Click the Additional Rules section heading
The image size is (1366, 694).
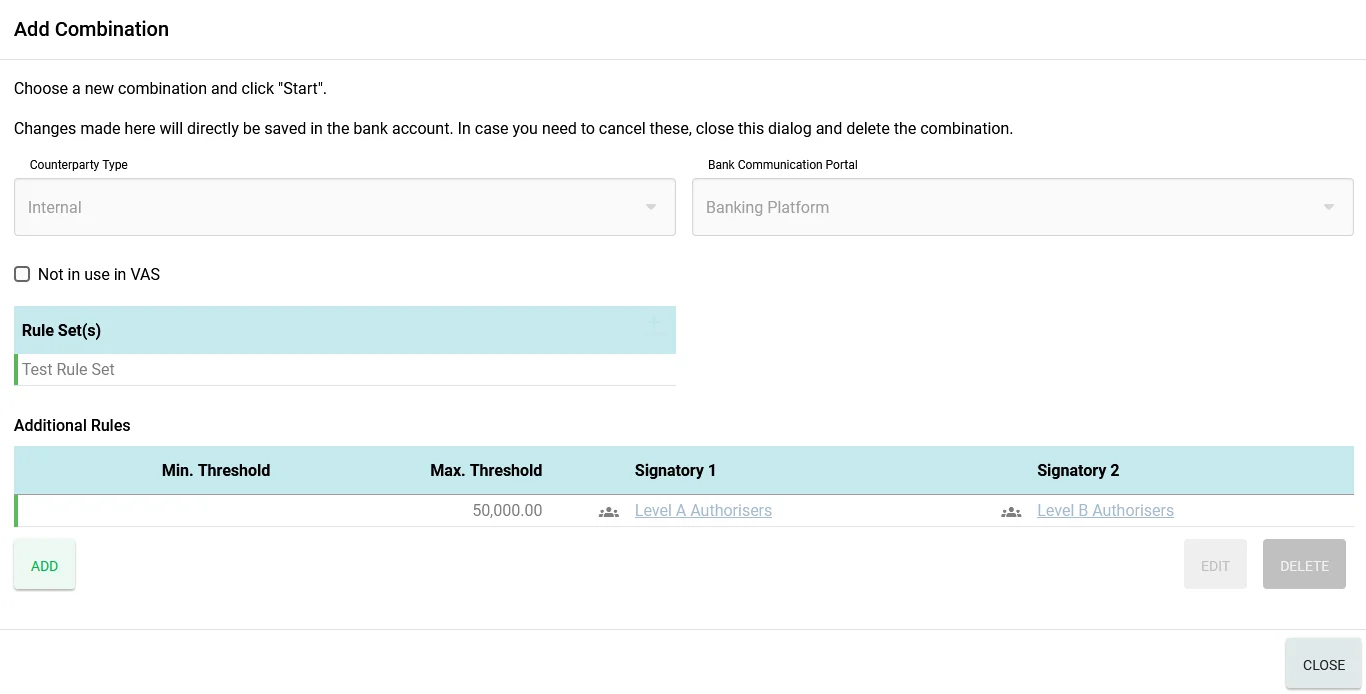click(x=72, y=425)
